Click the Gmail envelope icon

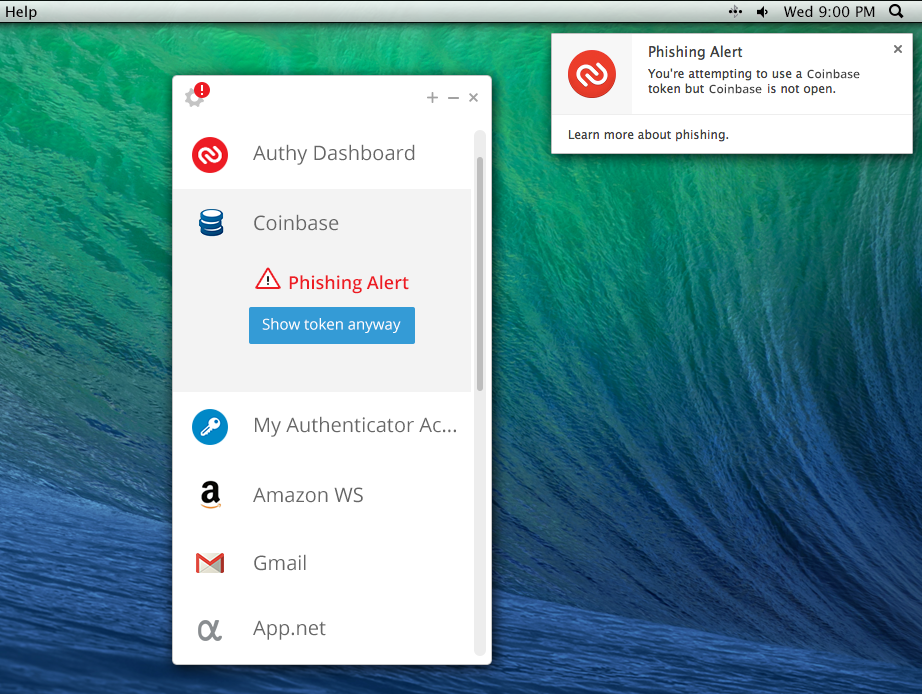[210, 563]
